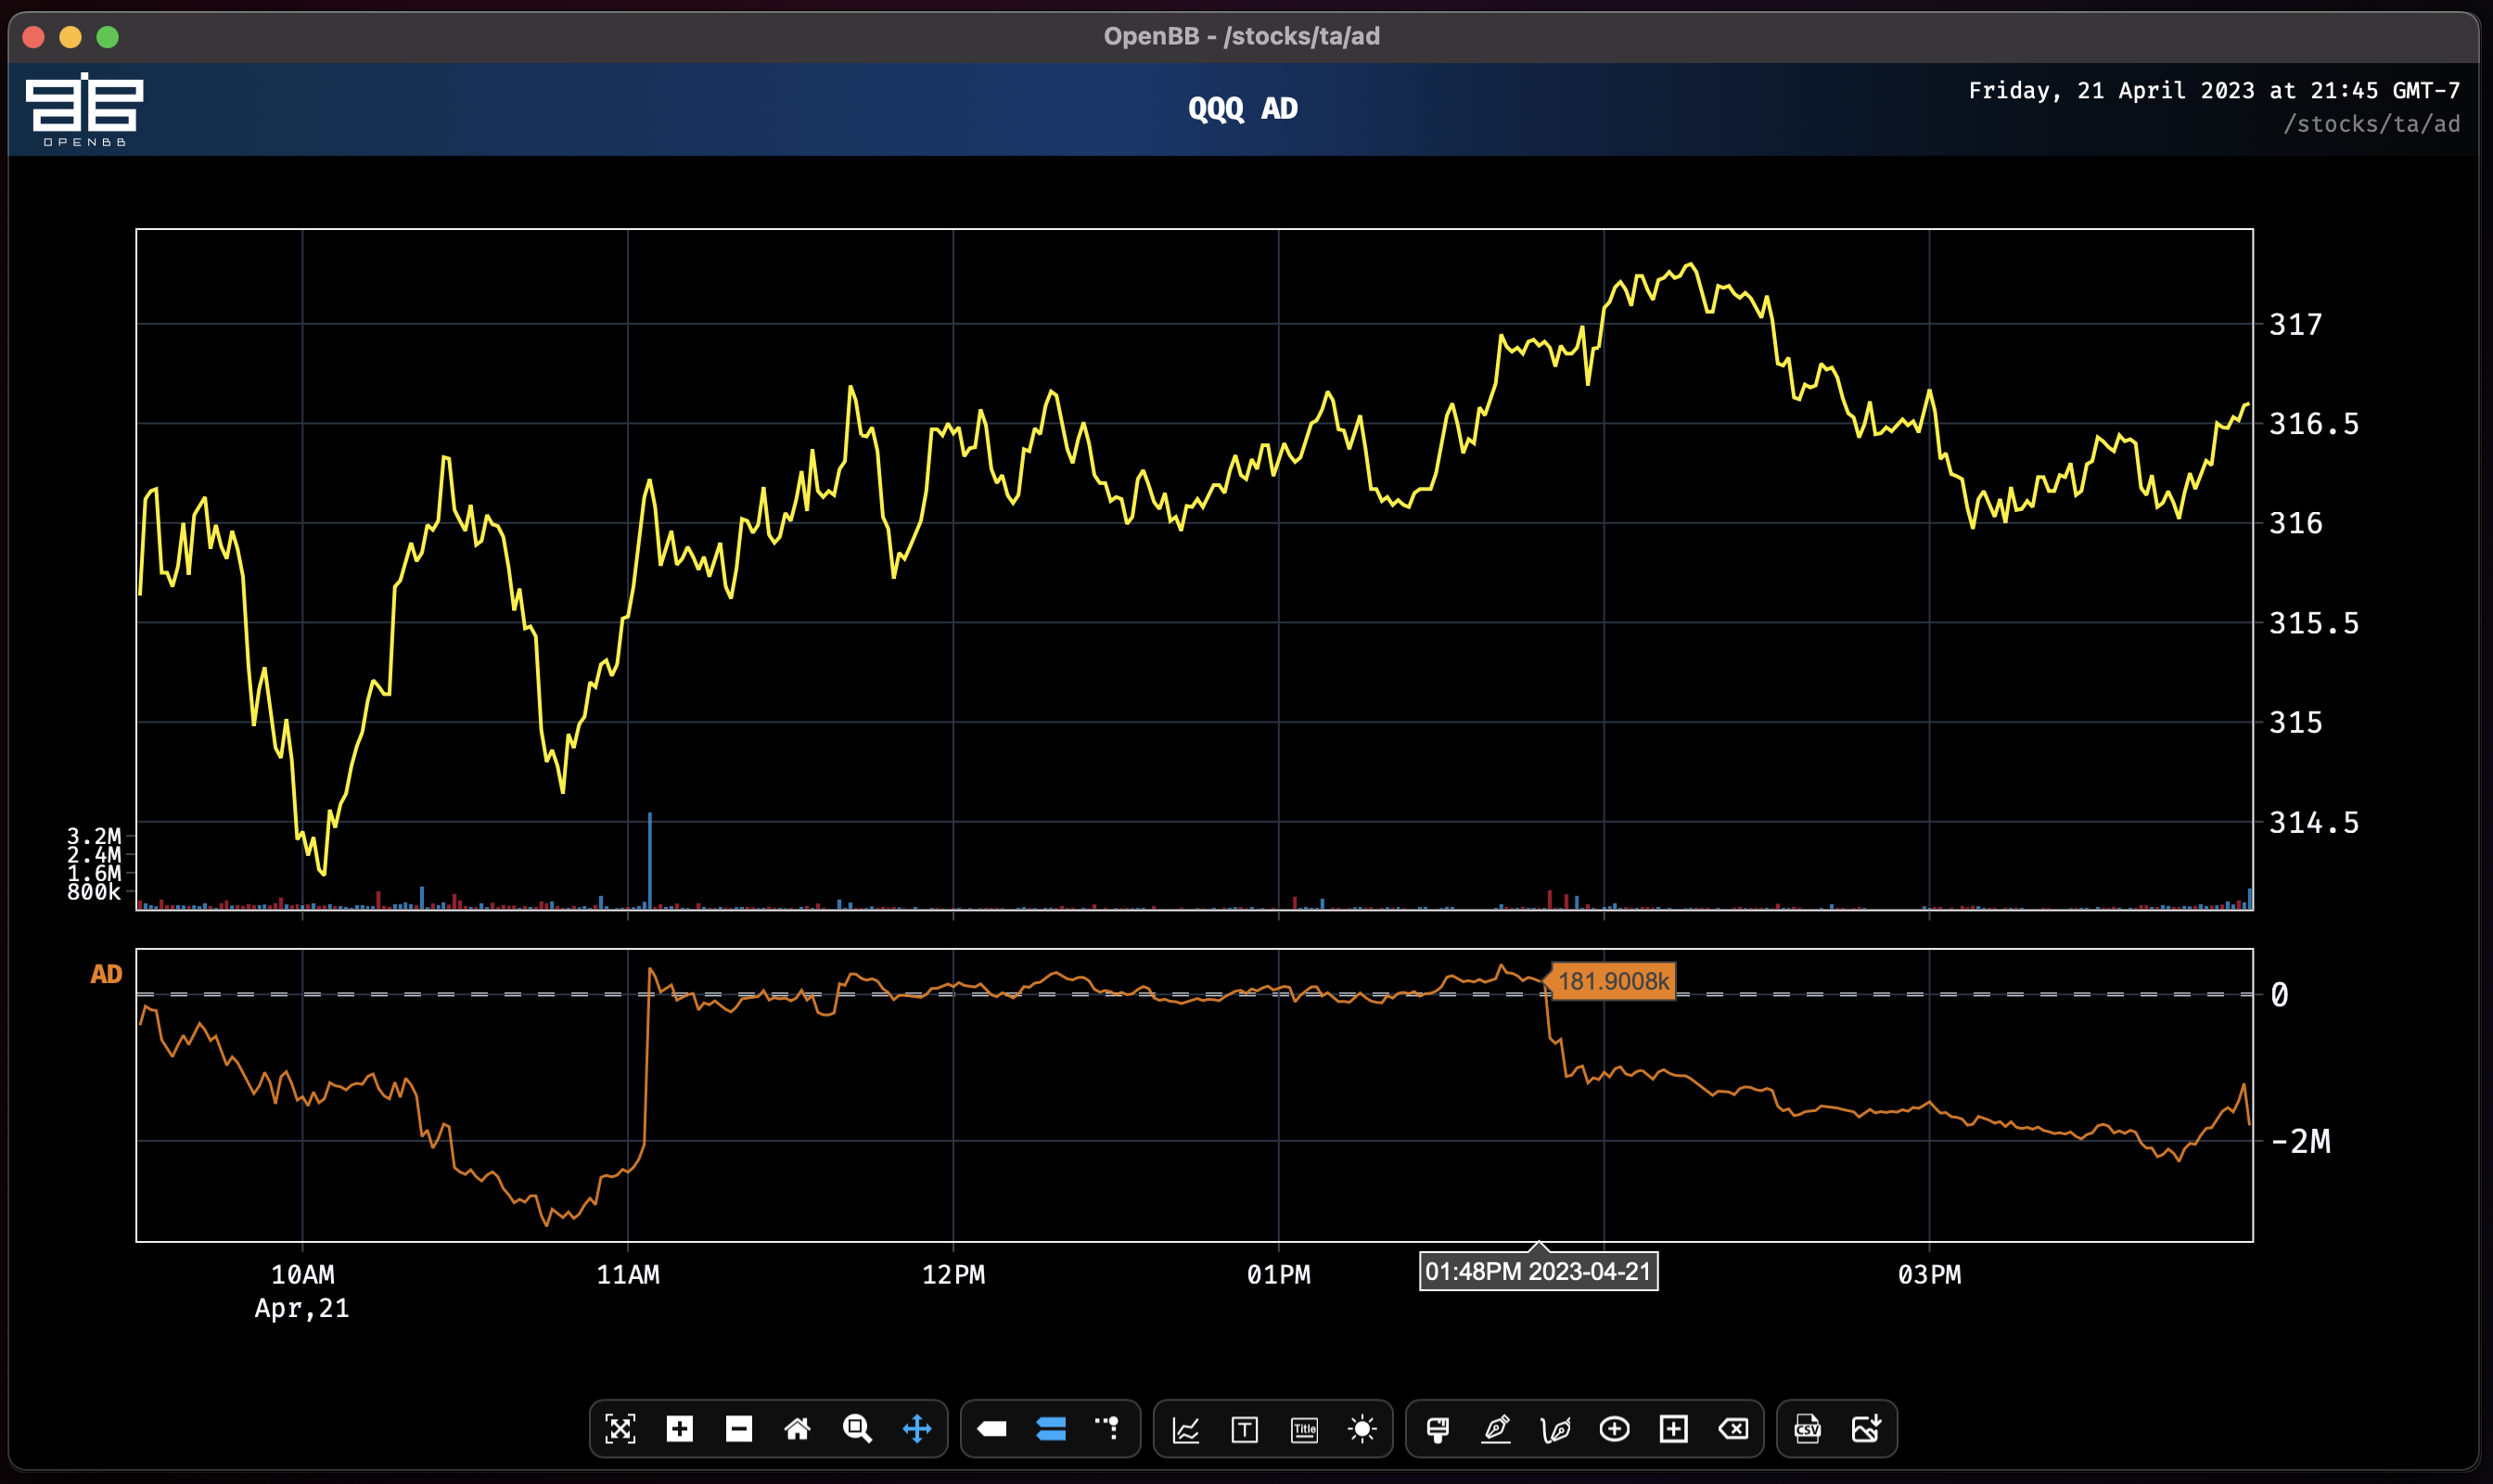The width and height of the screenshot is (2493, 1484).
Task: Click the 'Apr,21' date label
Action: 302,1308
